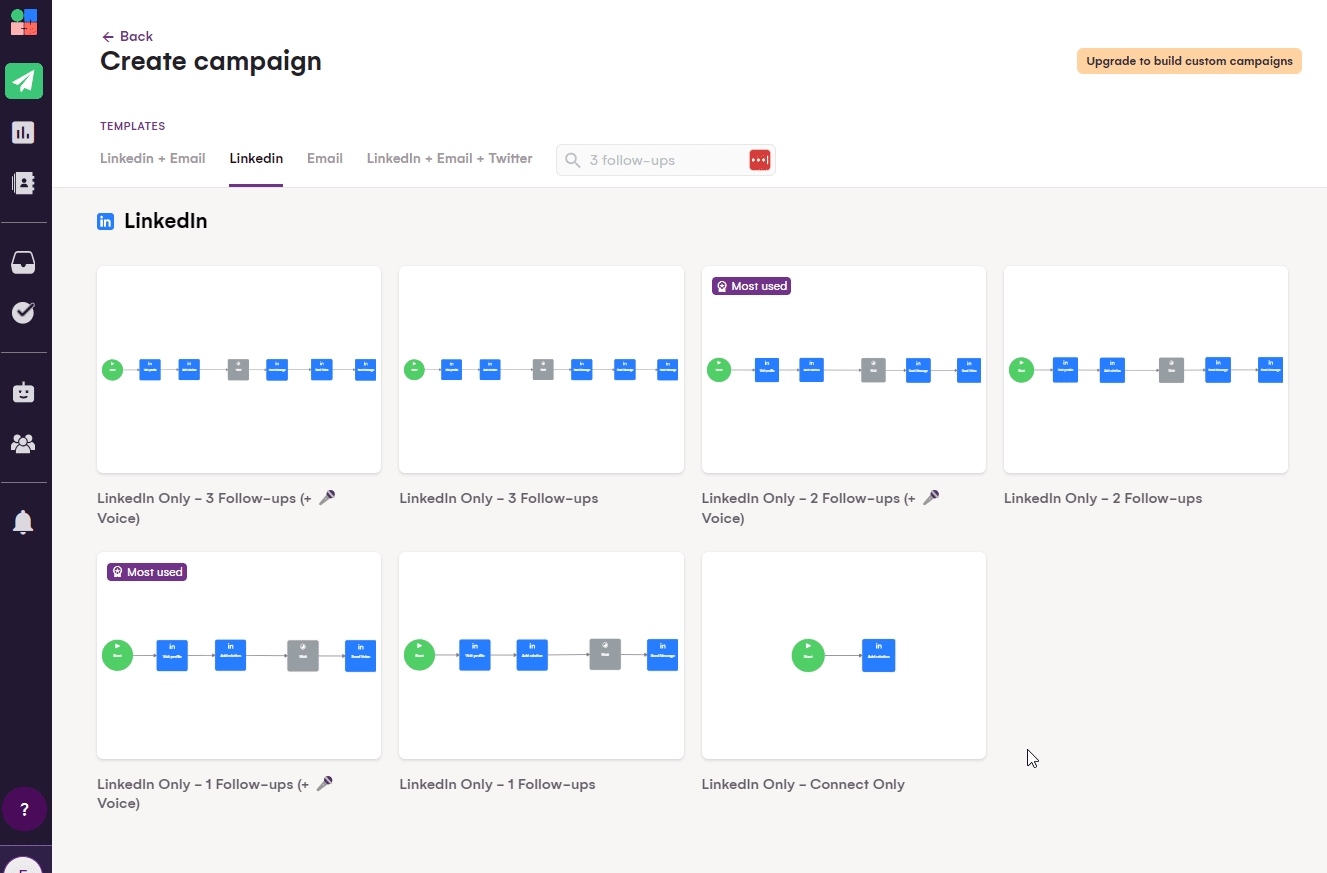Open the robot automation icon in sidebar
The image size is (1327, 873).
point(23,393)
